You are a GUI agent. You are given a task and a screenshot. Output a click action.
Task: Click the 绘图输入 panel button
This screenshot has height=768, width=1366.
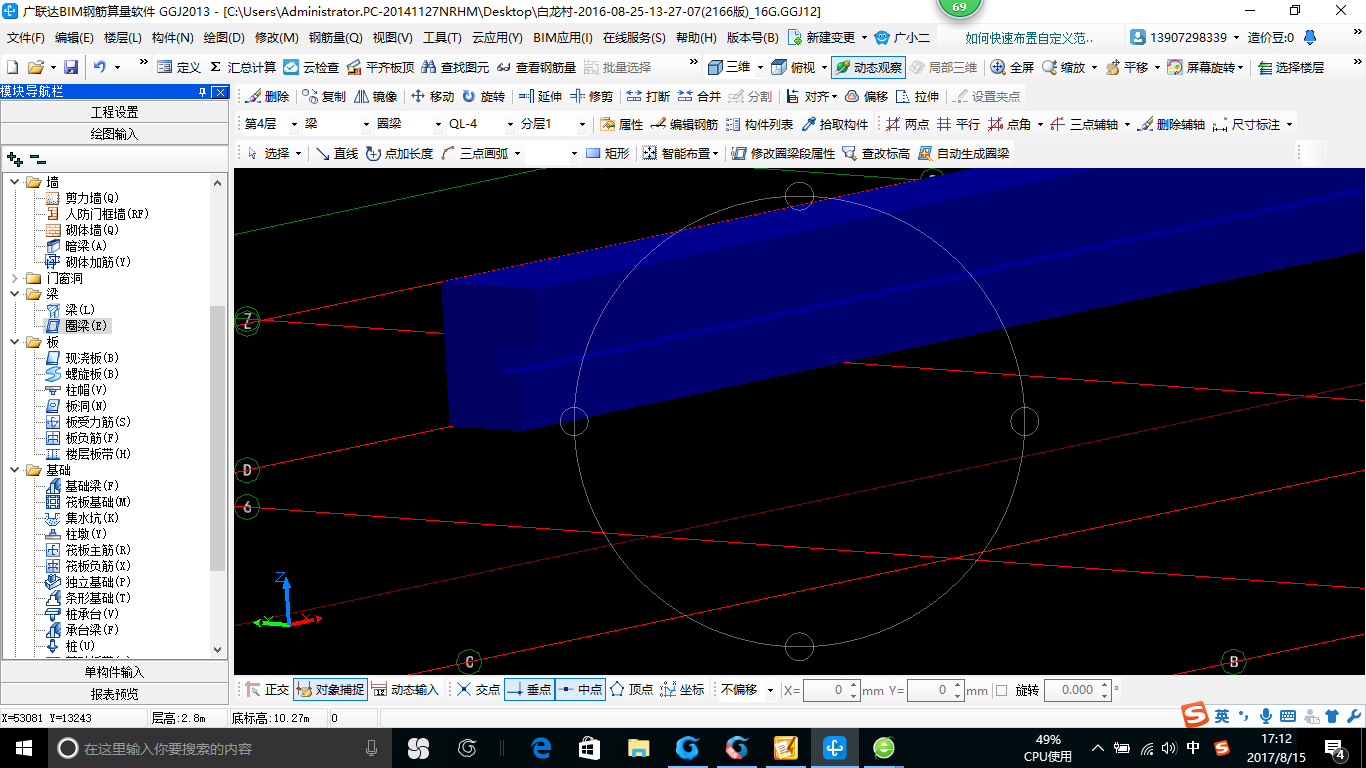coord(114,133)
